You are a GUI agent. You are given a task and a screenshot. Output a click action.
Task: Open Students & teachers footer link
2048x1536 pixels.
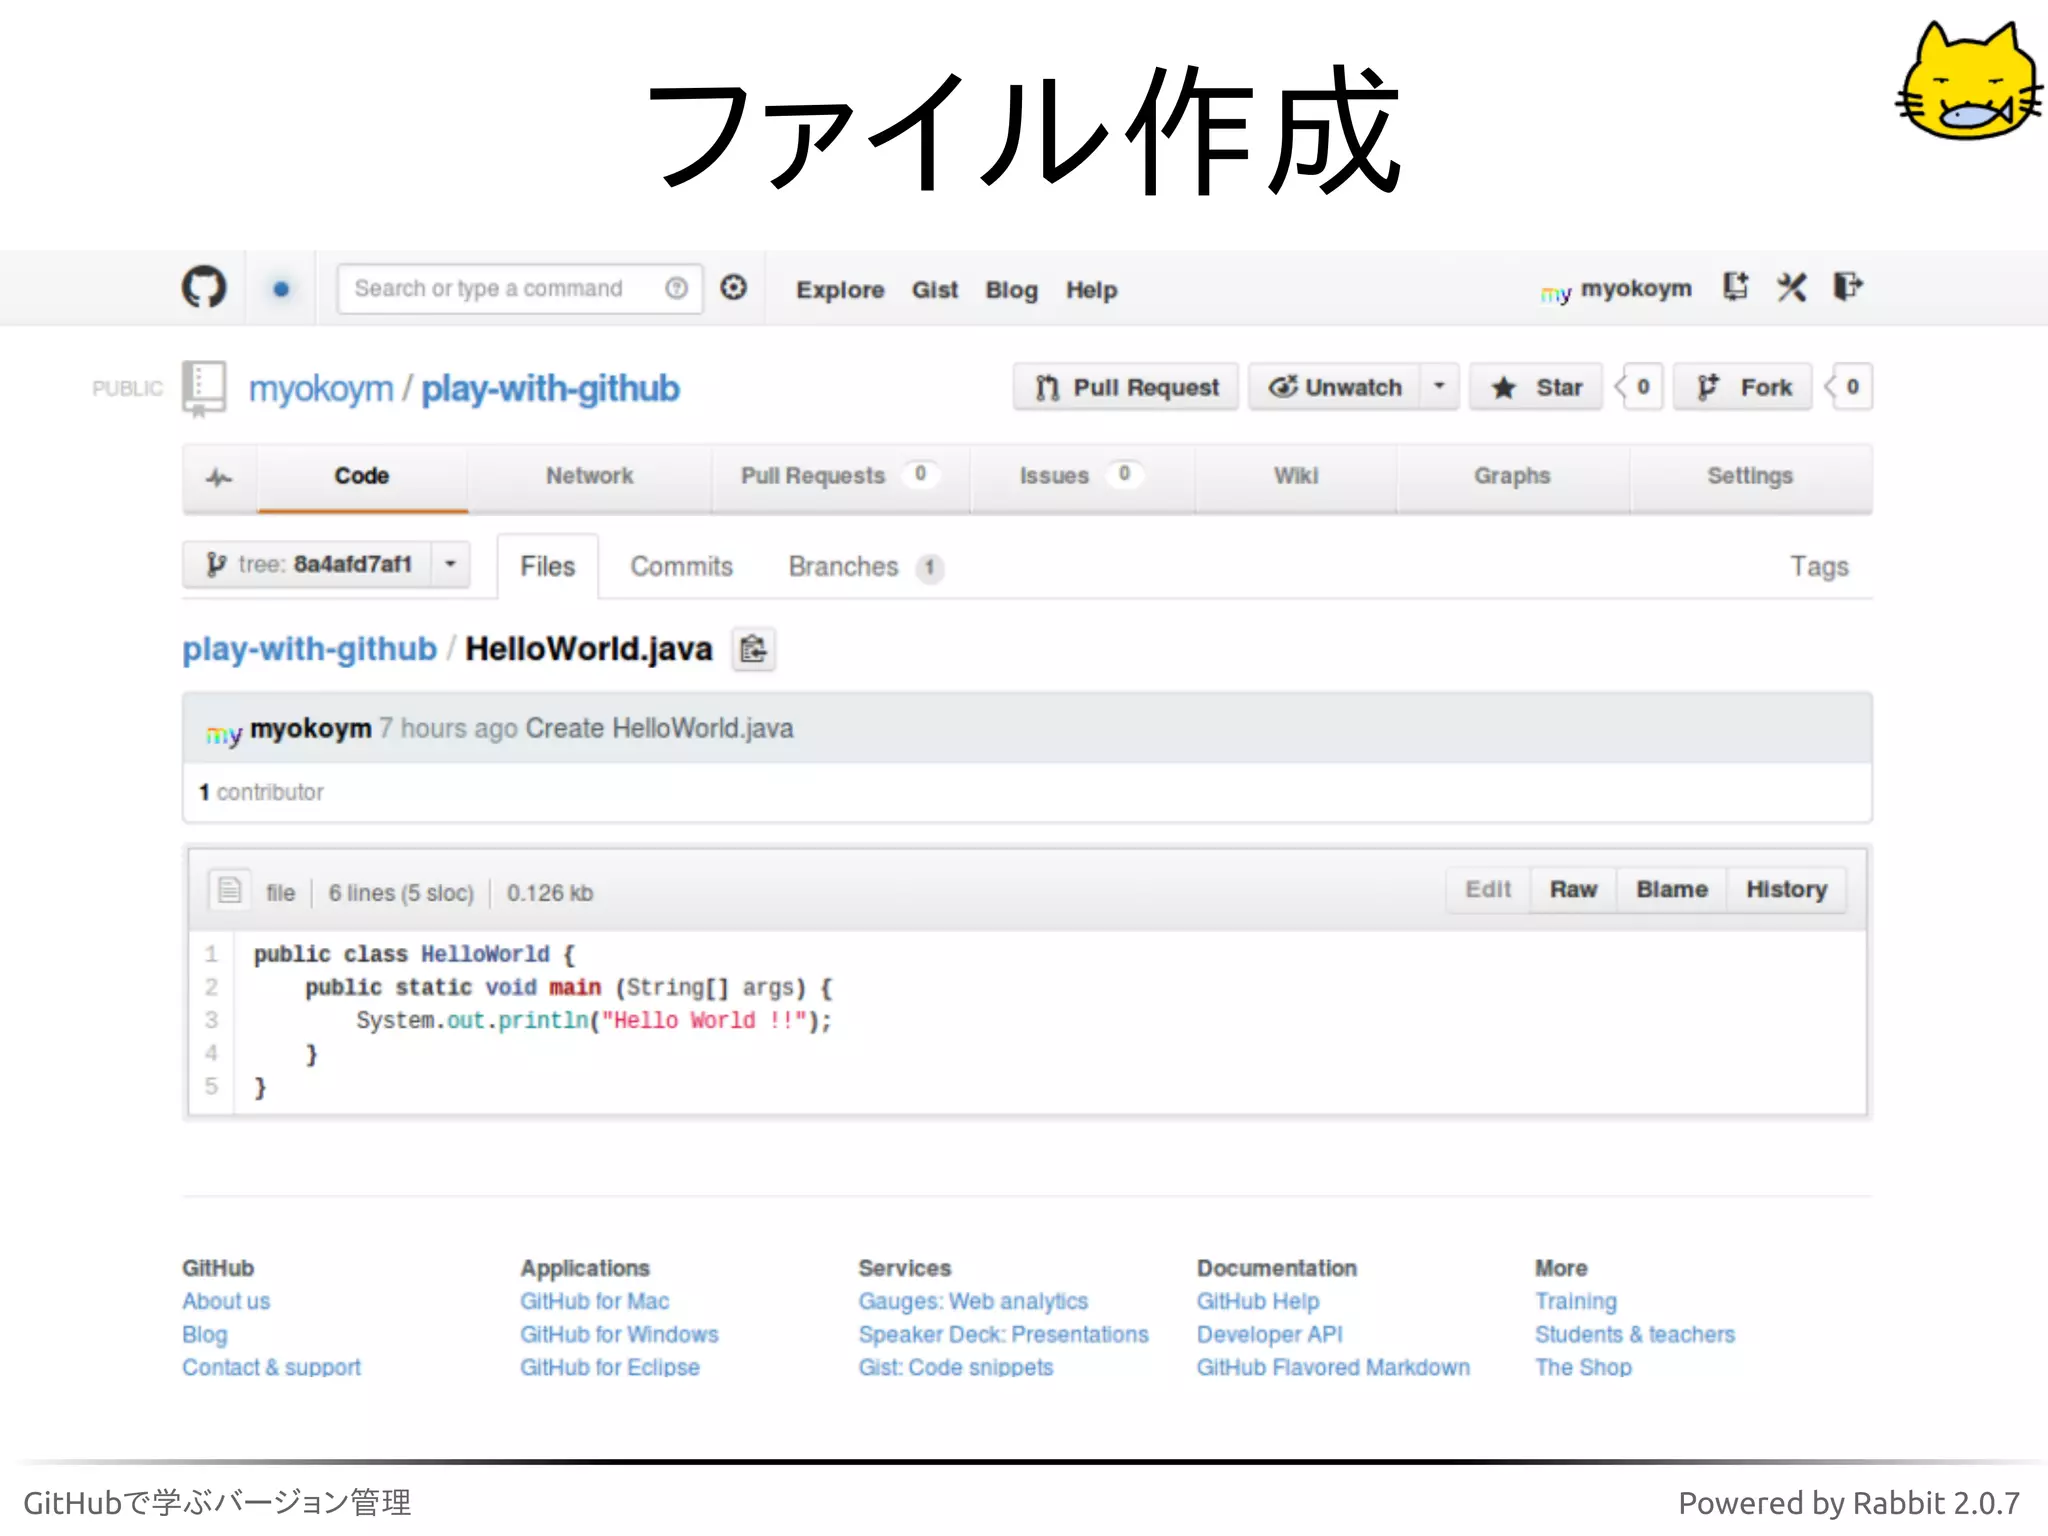click(x=1635, y=1334)
